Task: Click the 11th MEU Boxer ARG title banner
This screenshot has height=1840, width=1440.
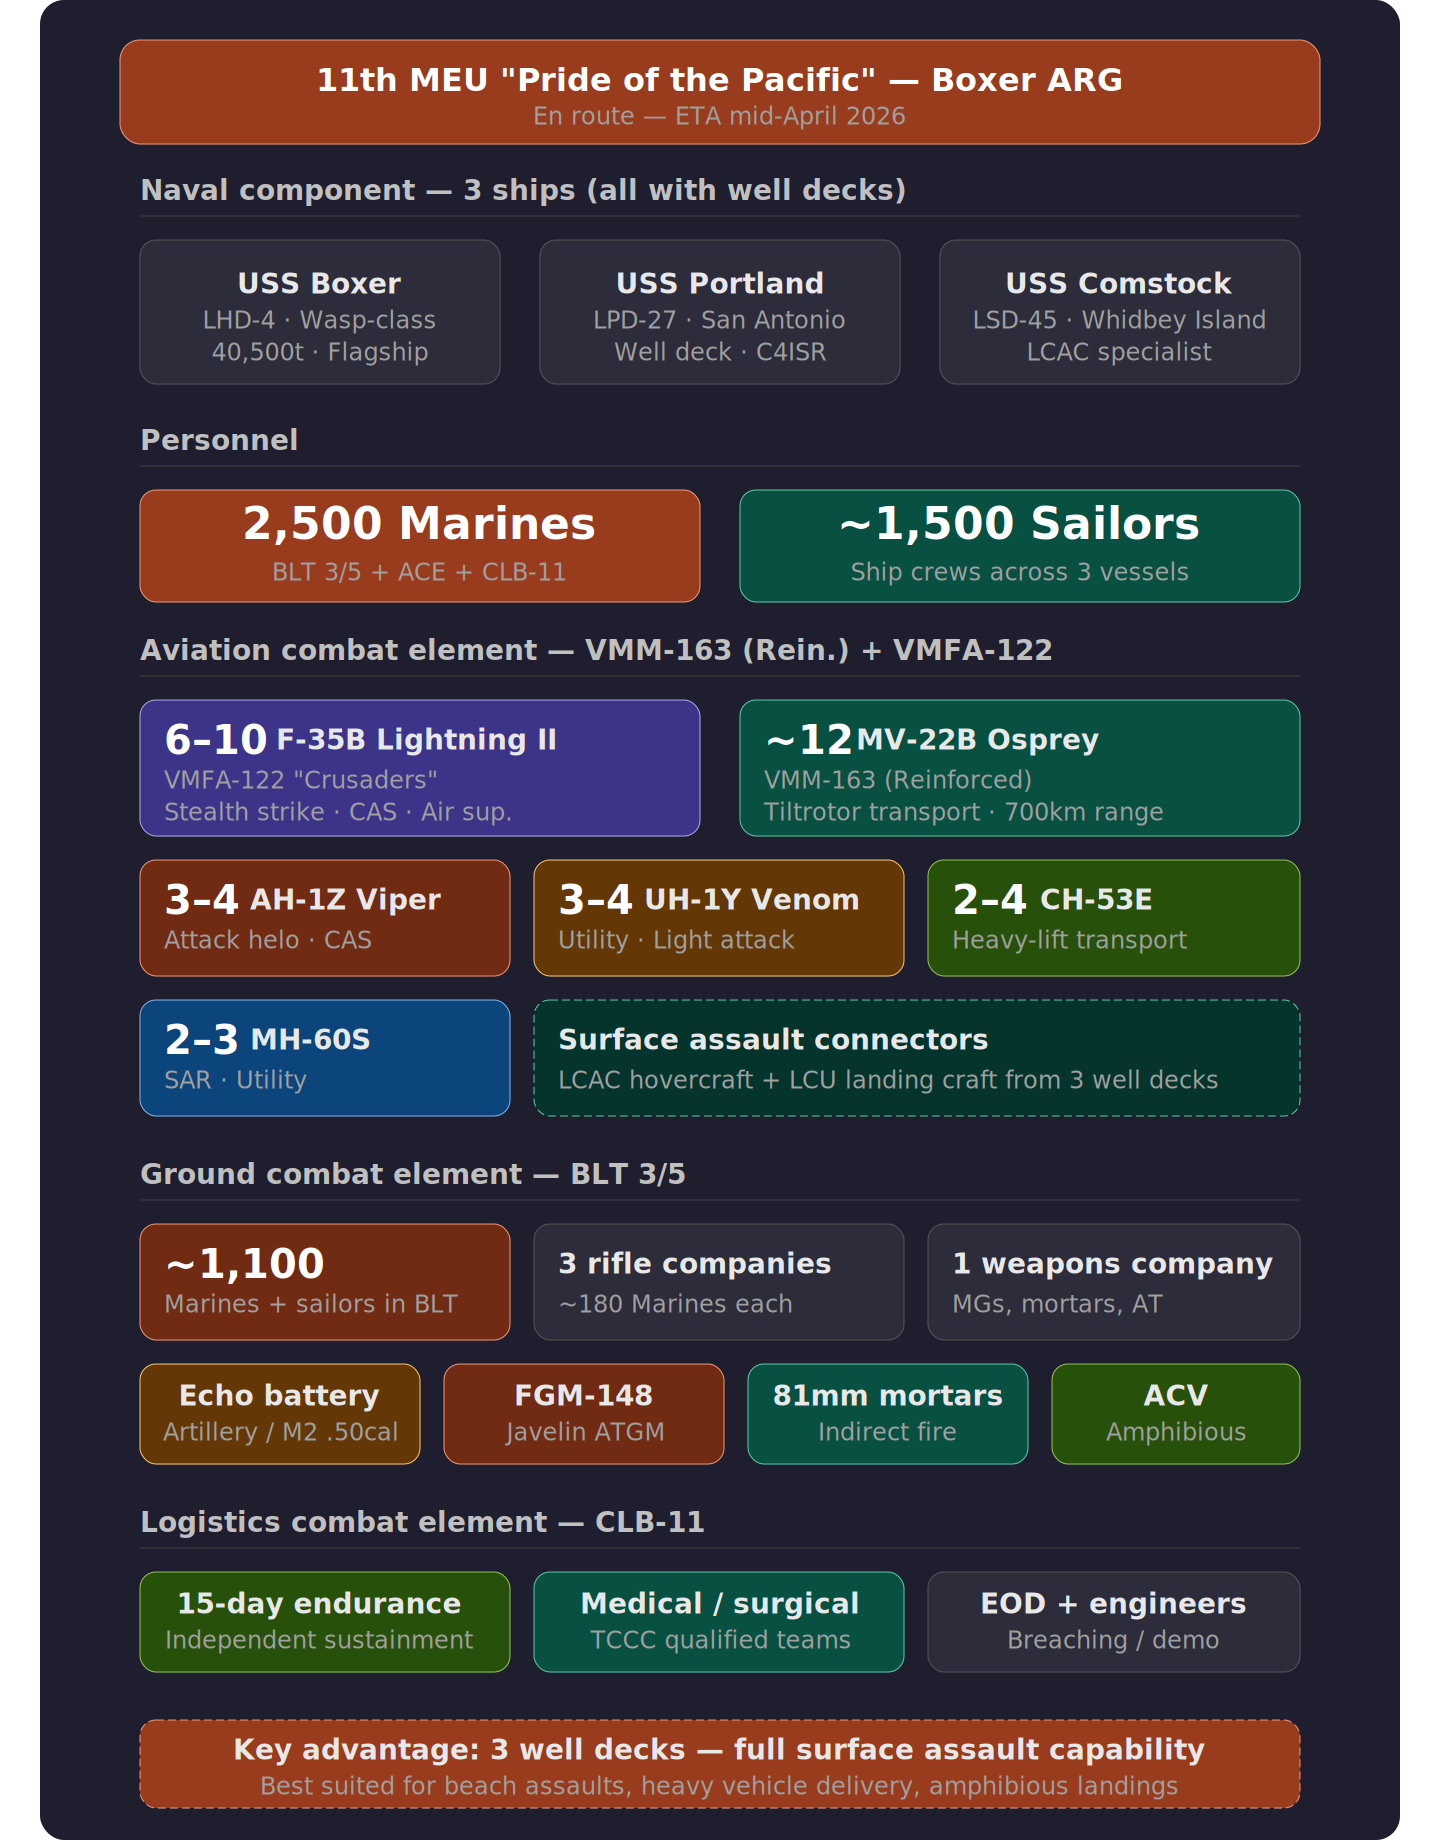Action: coord(720,92)
